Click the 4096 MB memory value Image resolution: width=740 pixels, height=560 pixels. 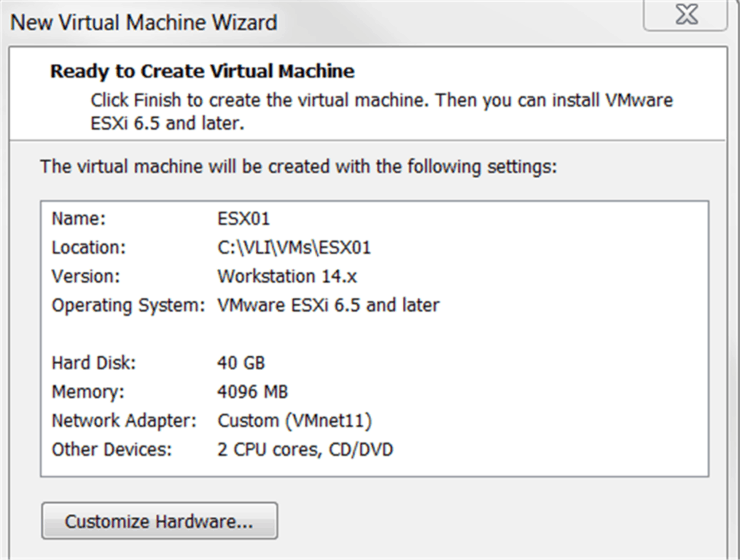[251, 392]
